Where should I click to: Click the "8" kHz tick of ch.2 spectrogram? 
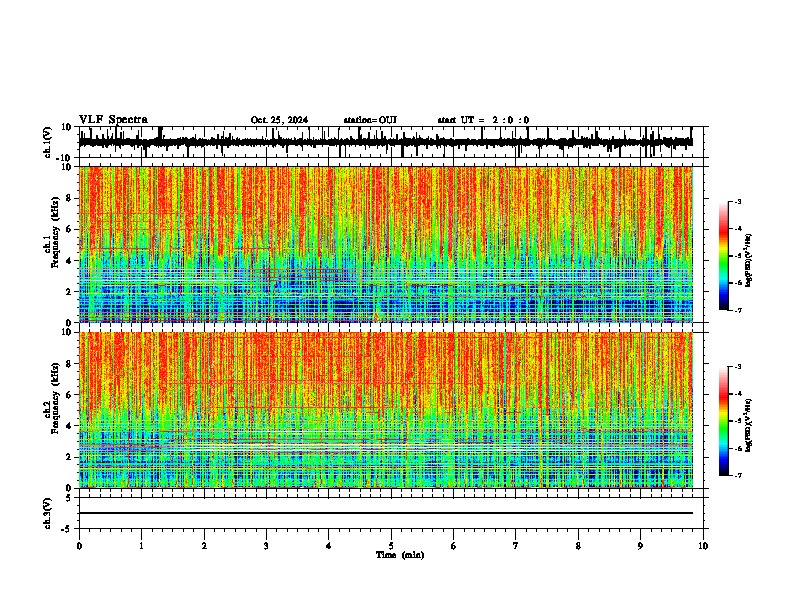click(x=69, y=364)
